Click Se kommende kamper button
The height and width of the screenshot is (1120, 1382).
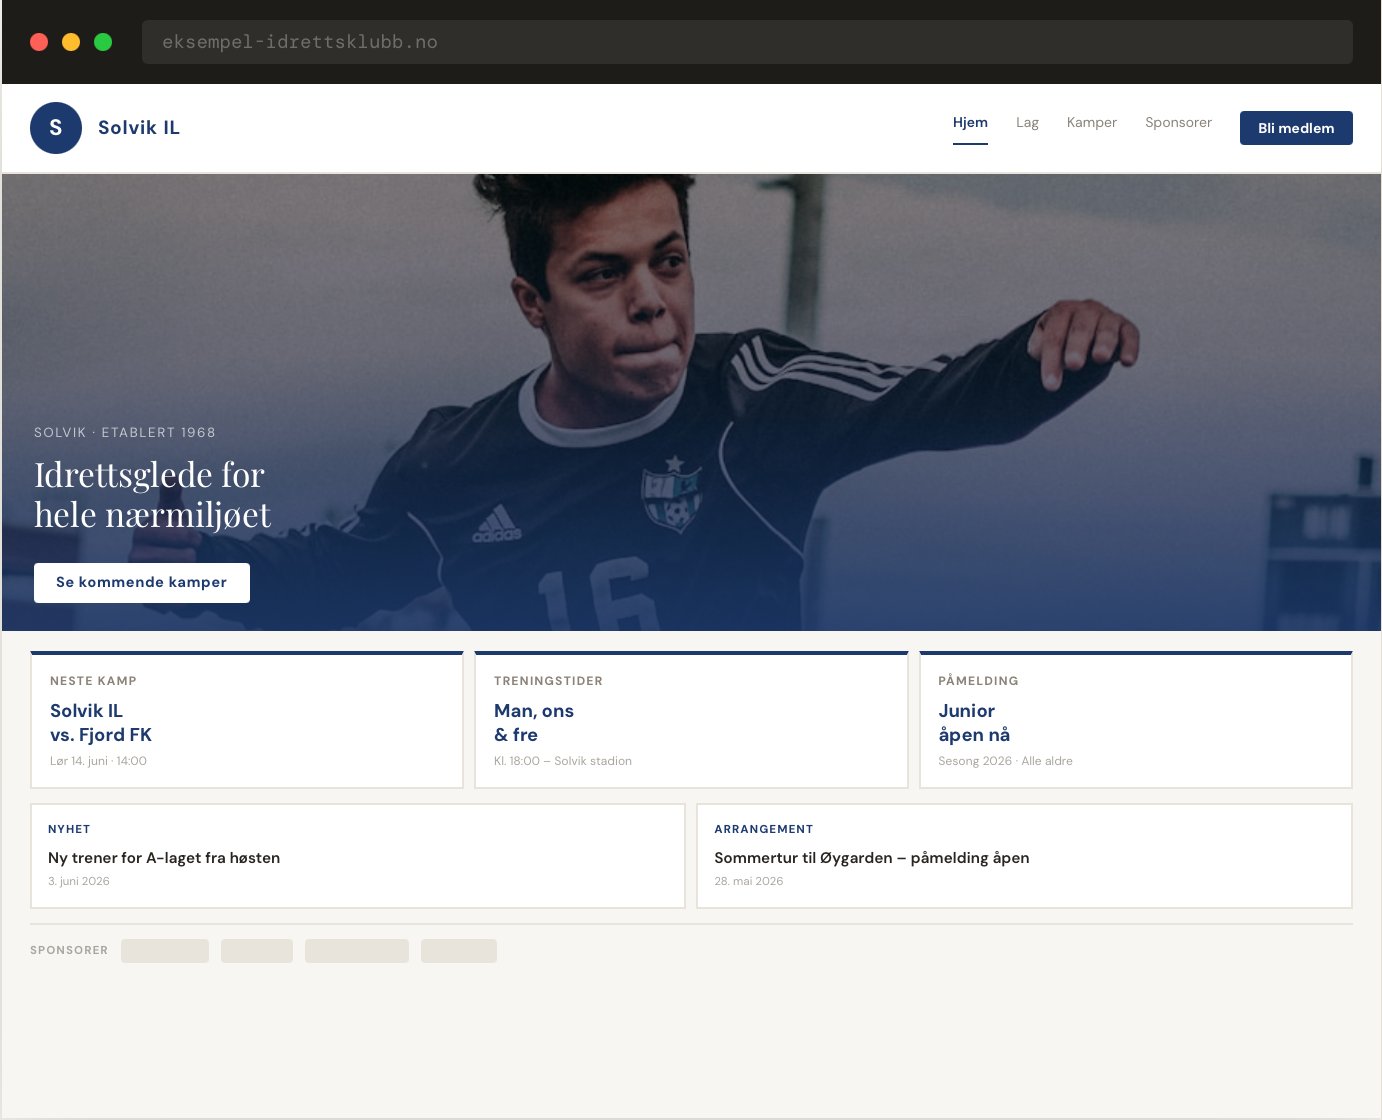pos(142,583)
